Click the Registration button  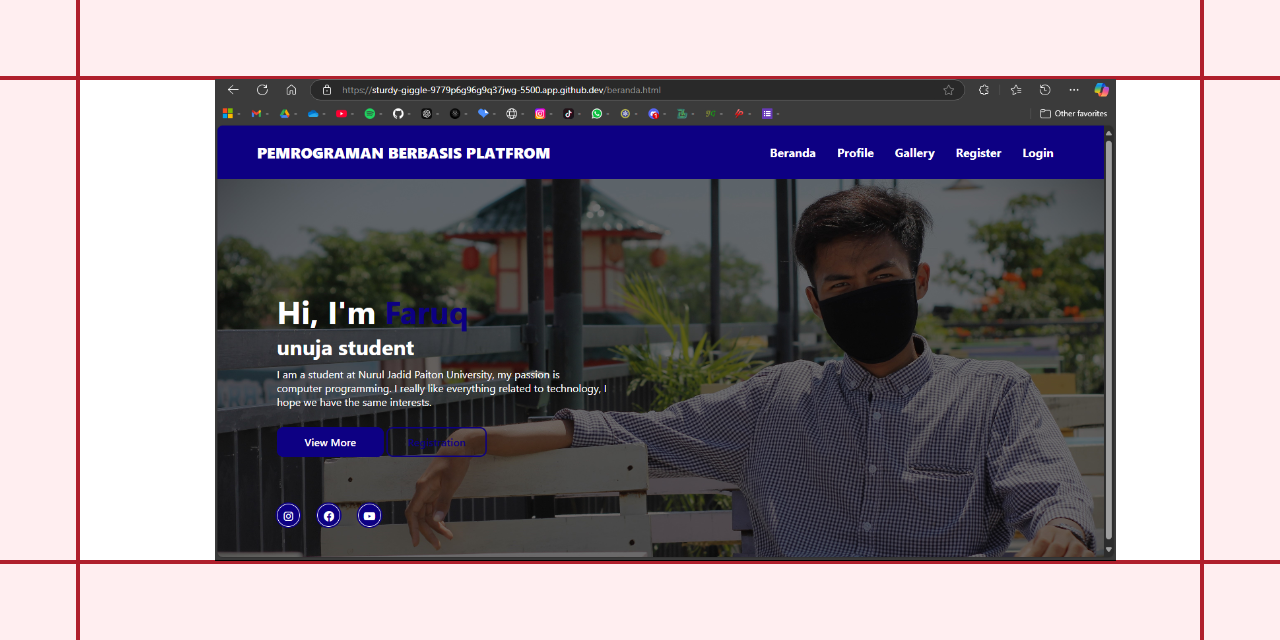pyautogui.click(x=438, y=442)
